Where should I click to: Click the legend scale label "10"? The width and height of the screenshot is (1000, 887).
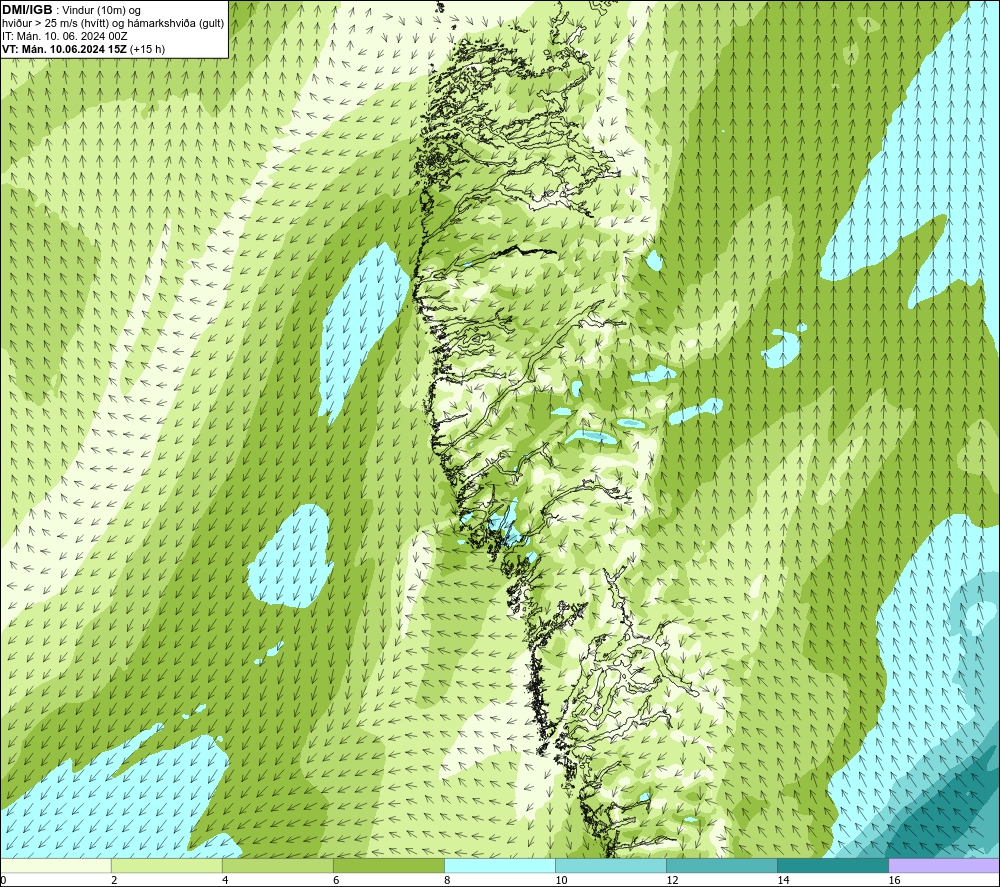(561, 881)
